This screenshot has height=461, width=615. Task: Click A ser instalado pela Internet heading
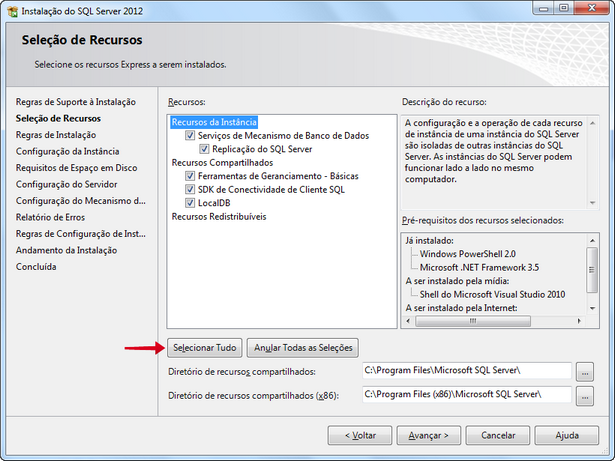tap(461, 308)
